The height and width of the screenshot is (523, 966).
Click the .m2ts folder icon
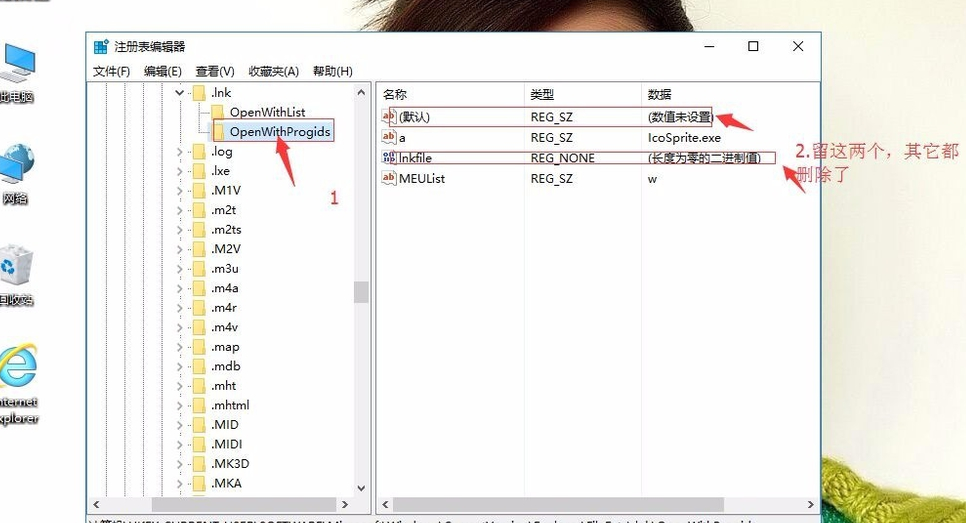tap(199, 230)
